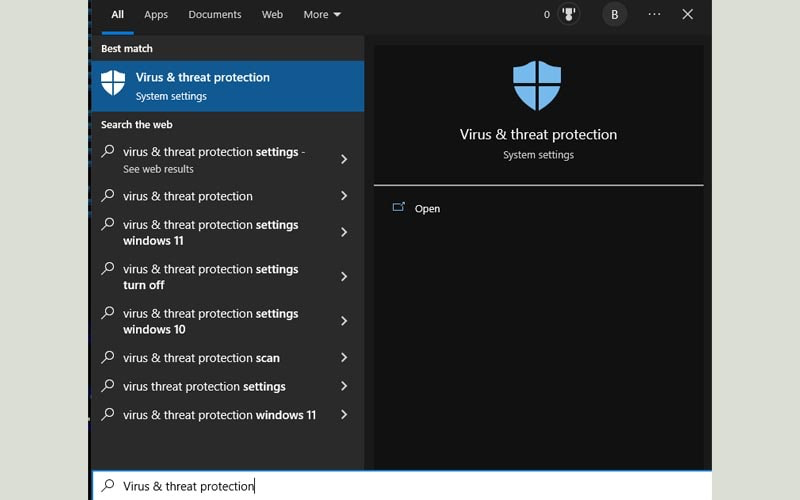
Task: Select 'virus & threat protection windows 11' suggestion
Action: 219,415
